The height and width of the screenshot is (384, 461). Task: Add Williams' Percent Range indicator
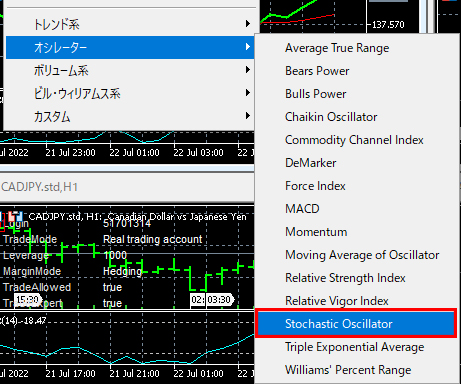(357, 370)
